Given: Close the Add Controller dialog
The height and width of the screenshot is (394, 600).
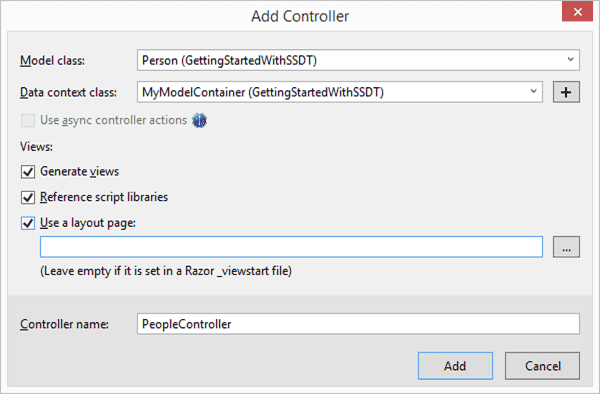Looking at the screenshot, I should coord(577,12).
